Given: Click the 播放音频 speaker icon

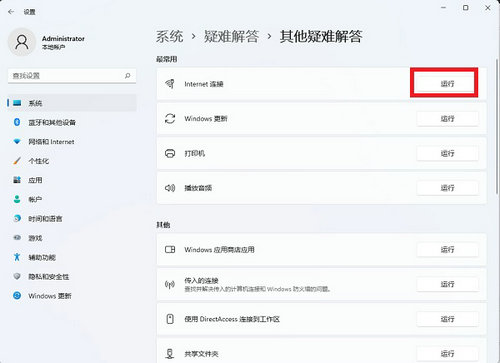Looking at the screenshot, I should tap(170, 188).
